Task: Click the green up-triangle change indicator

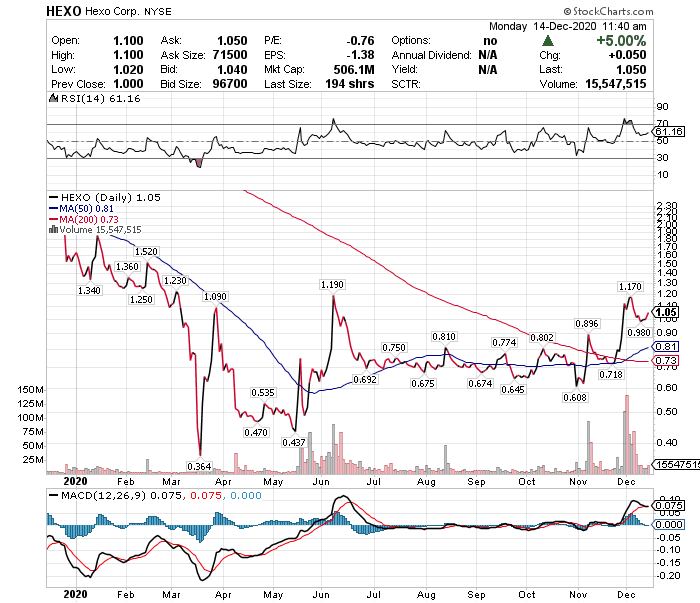Action: [x=548, y=41]
